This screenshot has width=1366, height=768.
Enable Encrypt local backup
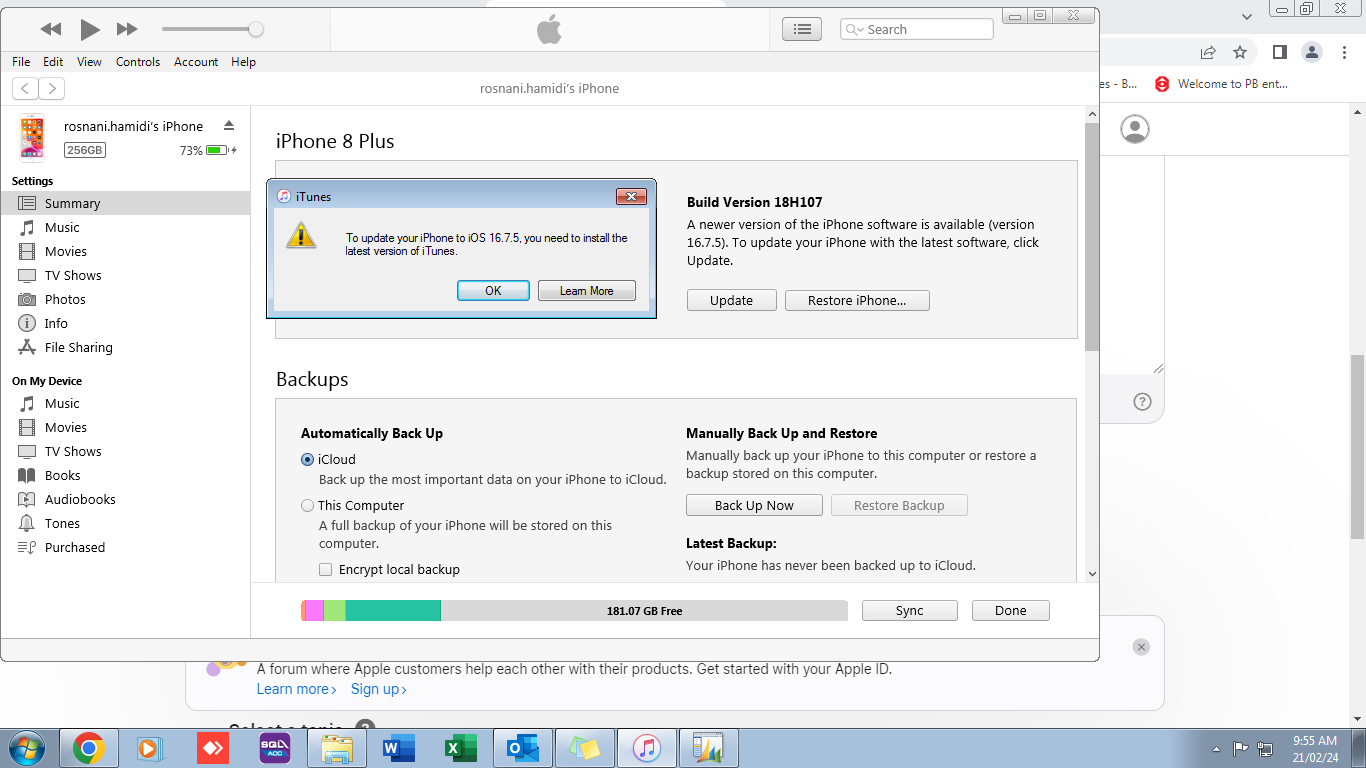[x=325, y=569]
